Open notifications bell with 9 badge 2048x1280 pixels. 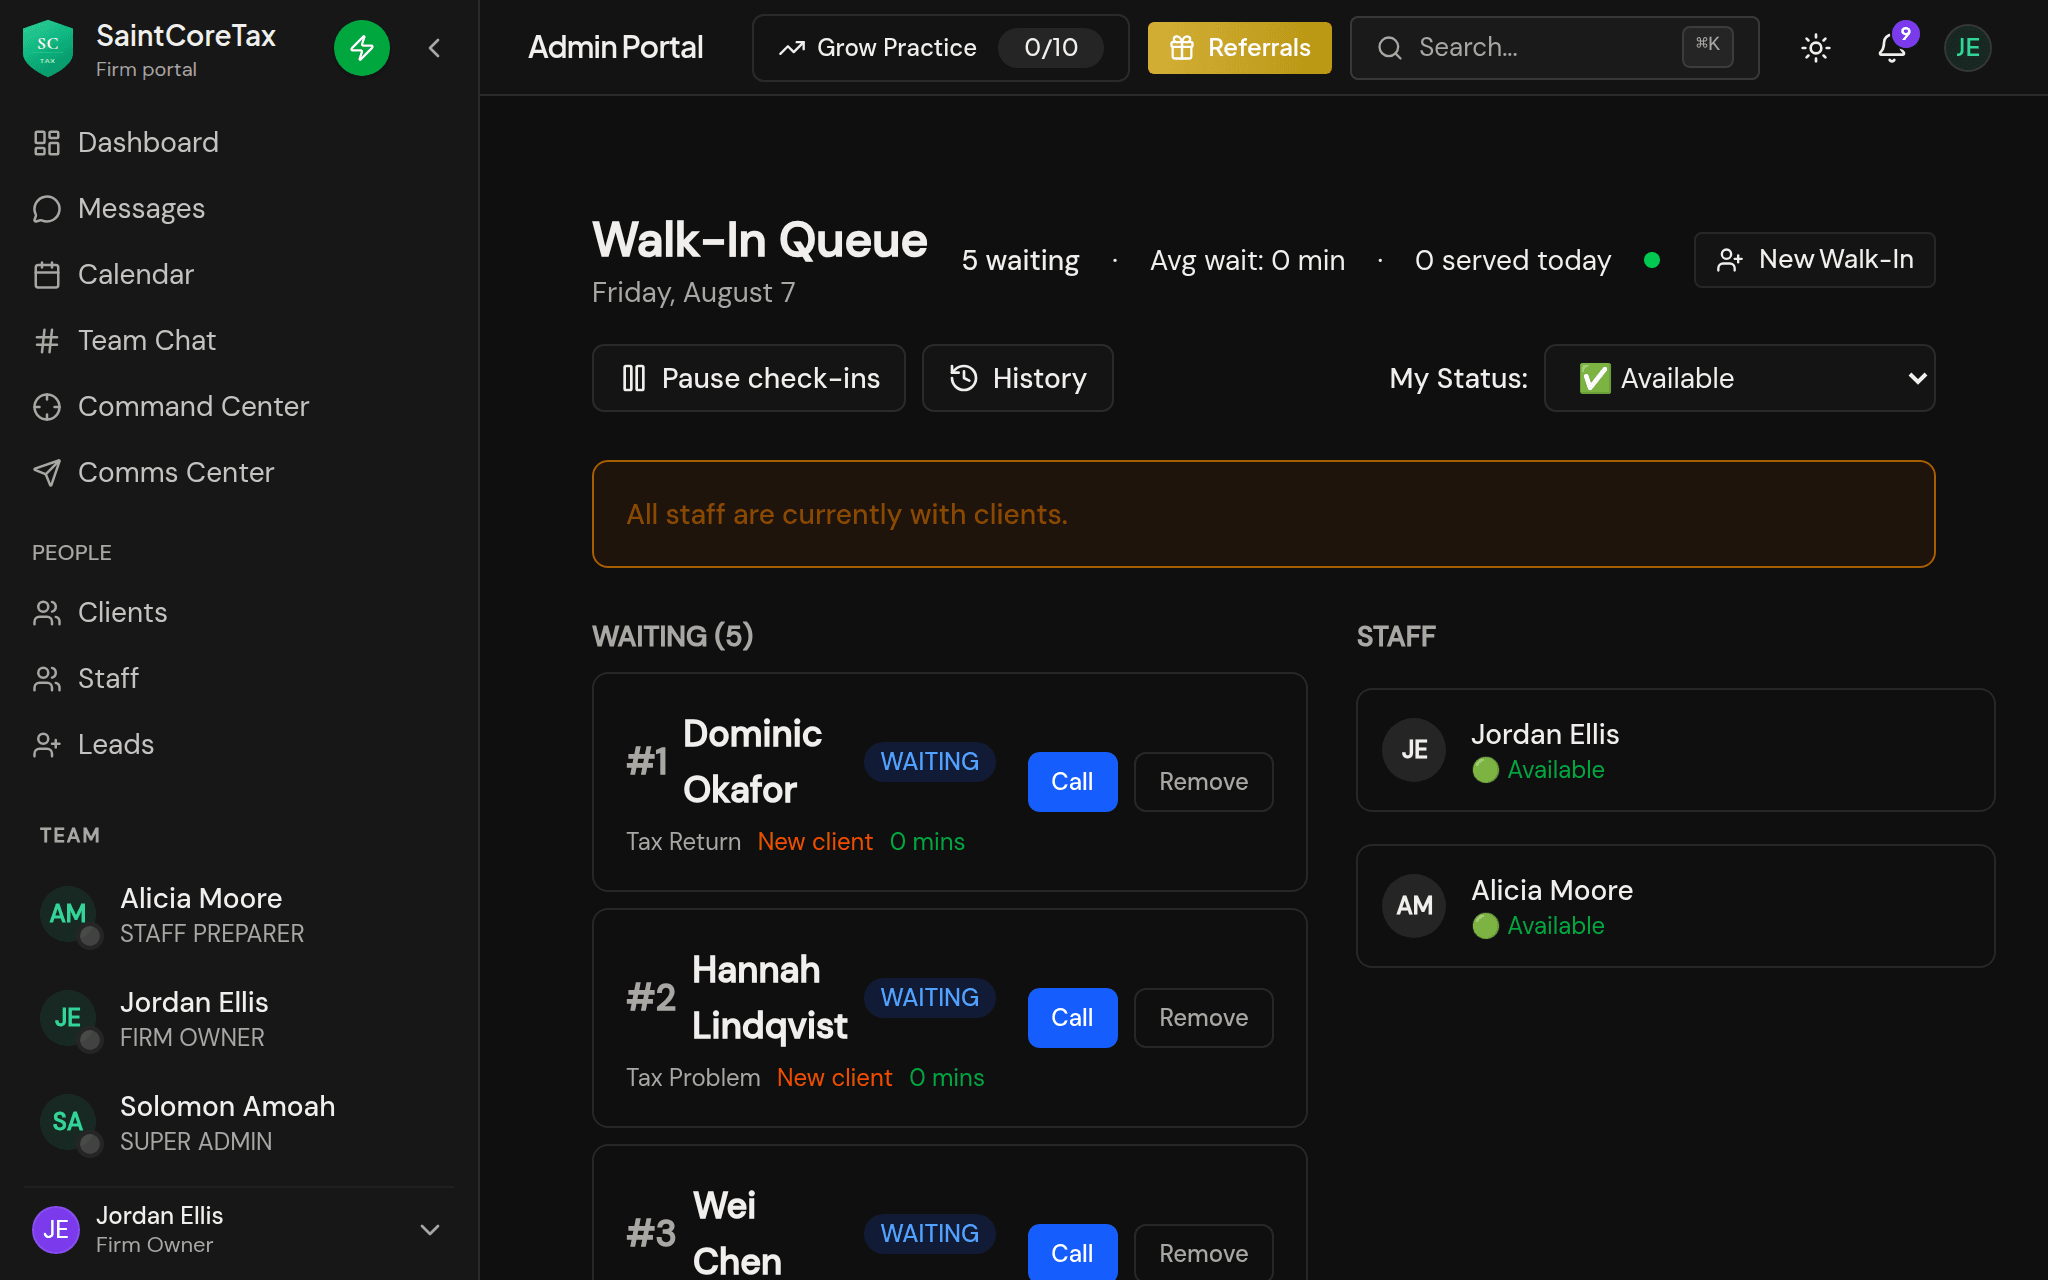pyautogui.click(x=1892, y=48)
